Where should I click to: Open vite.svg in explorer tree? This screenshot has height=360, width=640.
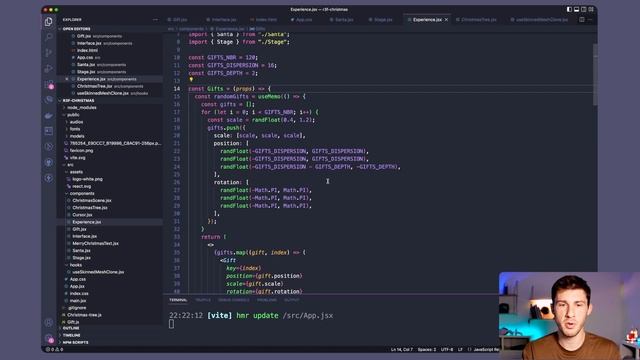click(77, 158)
